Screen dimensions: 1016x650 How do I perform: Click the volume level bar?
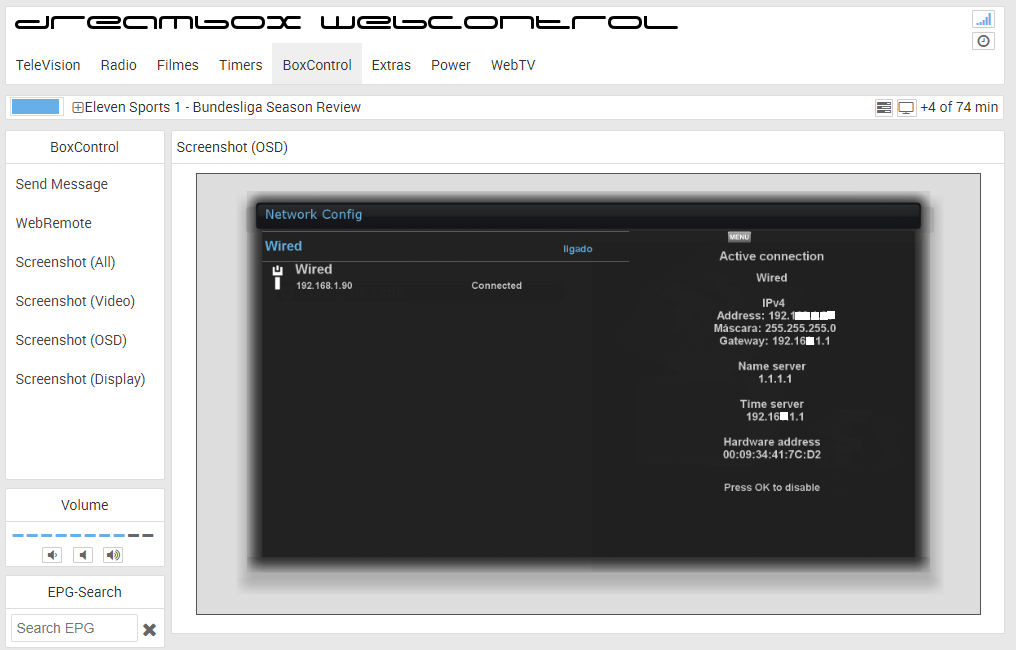[84, 536]
